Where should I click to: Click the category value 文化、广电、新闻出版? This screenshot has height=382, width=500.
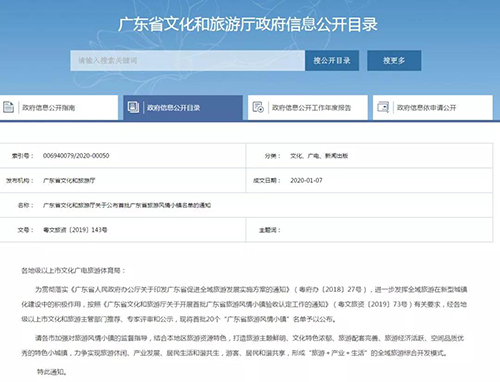point(319,156)
